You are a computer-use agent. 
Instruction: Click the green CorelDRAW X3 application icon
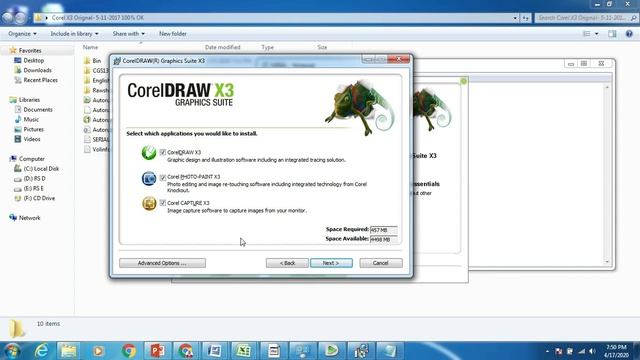coord(149,153)
